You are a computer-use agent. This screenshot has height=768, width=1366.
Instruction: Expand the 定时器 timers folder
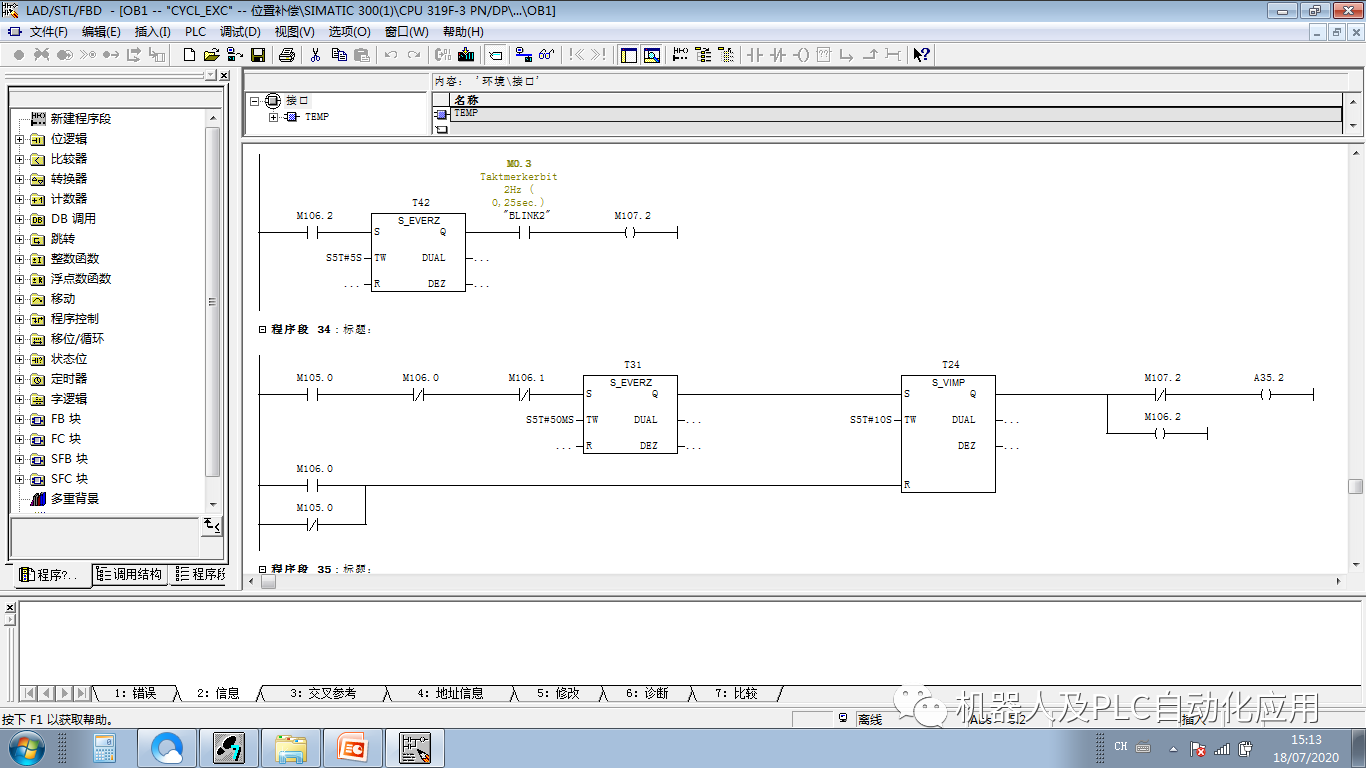point(19,379)
